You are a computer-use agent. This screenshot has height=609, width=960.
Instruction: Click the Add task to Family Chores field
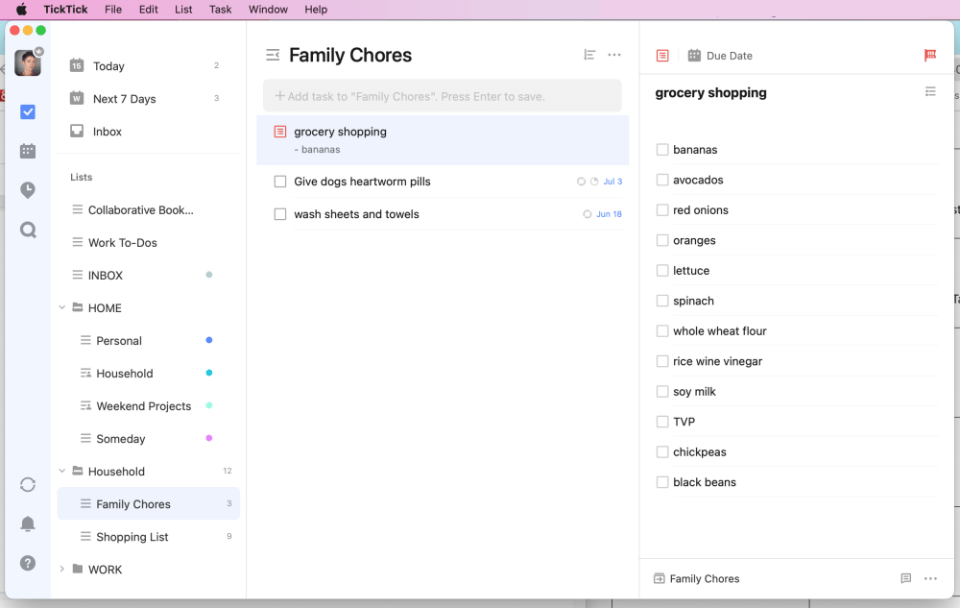(x=442, y=96)
